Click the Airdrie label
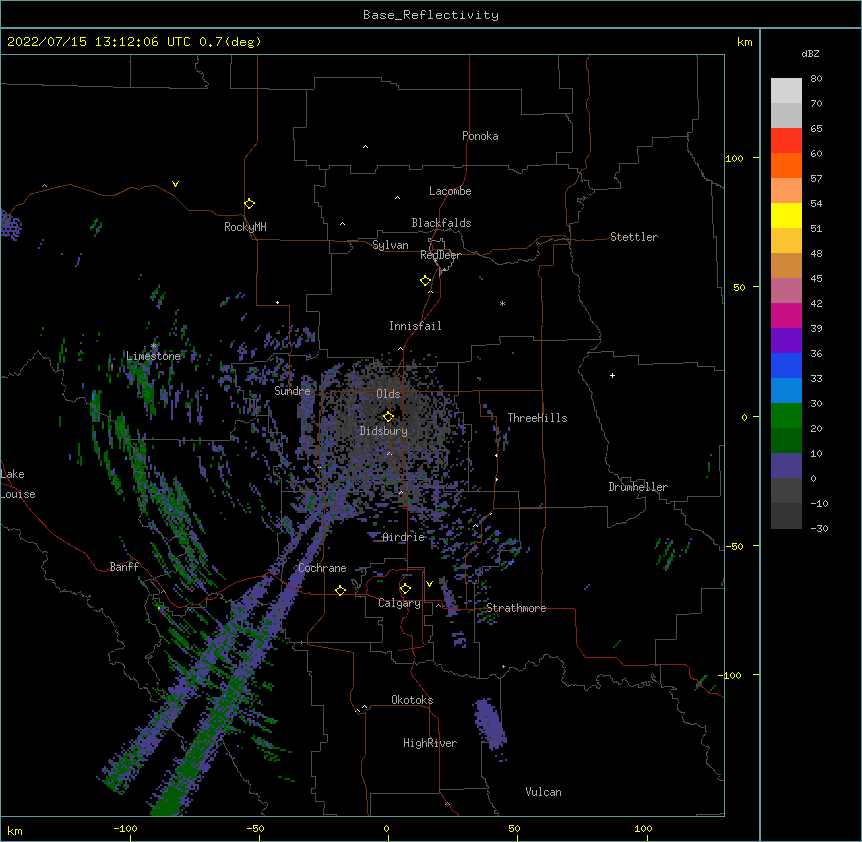 403,537
